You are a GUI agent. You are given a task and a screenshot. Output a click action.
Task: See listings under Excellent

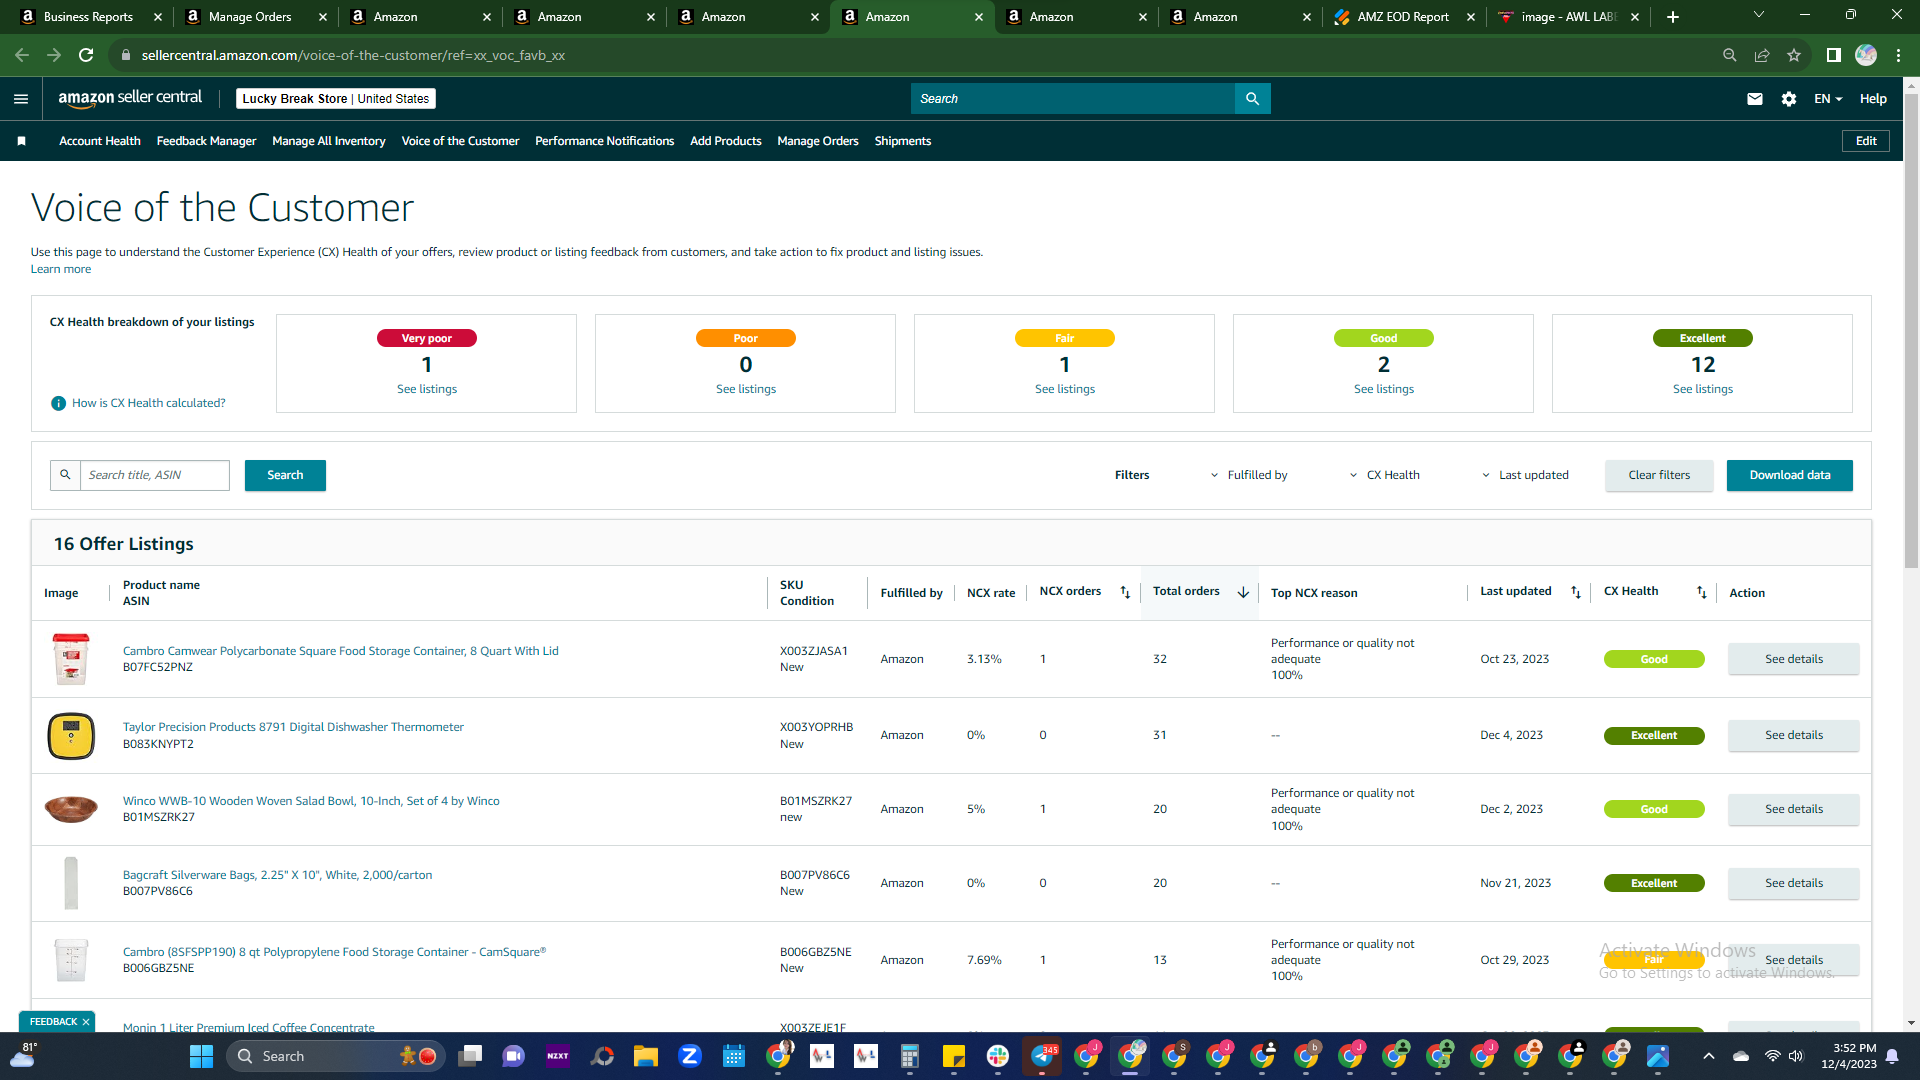pyautogui.click(x=1703, y=389)
